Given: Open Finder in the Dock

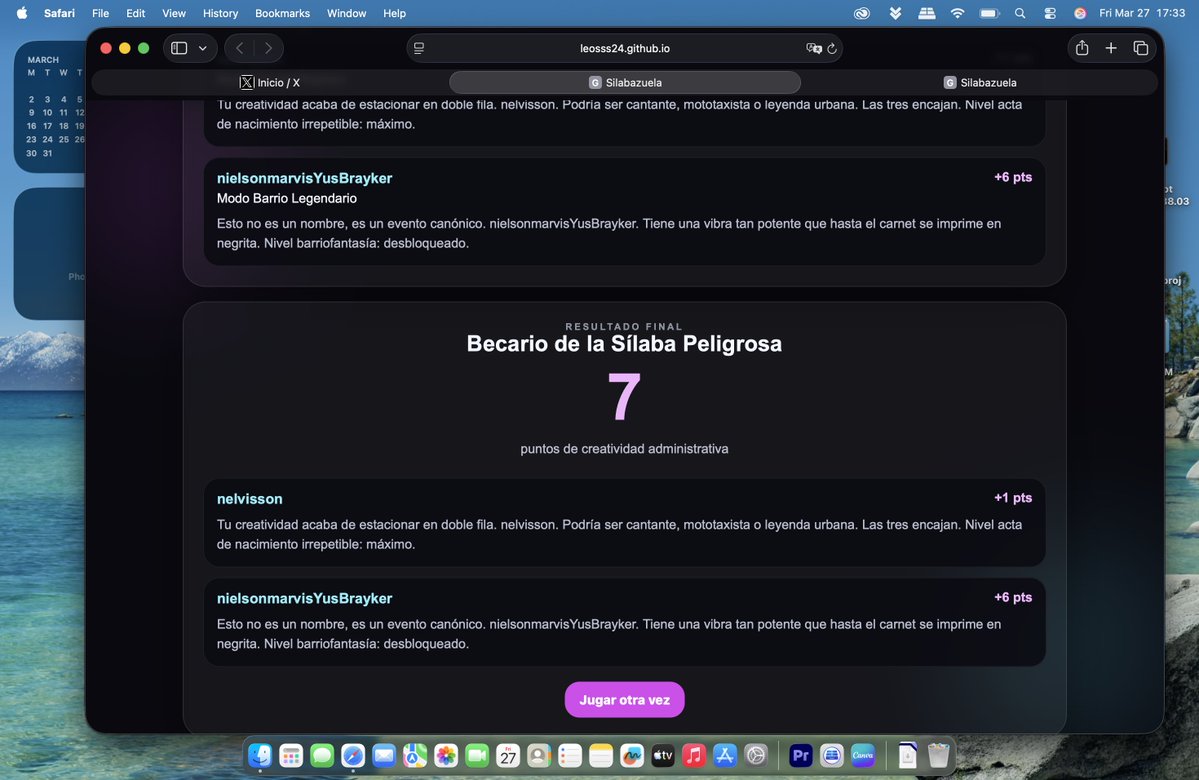Looking at the screenshot, I should (260, 756).
